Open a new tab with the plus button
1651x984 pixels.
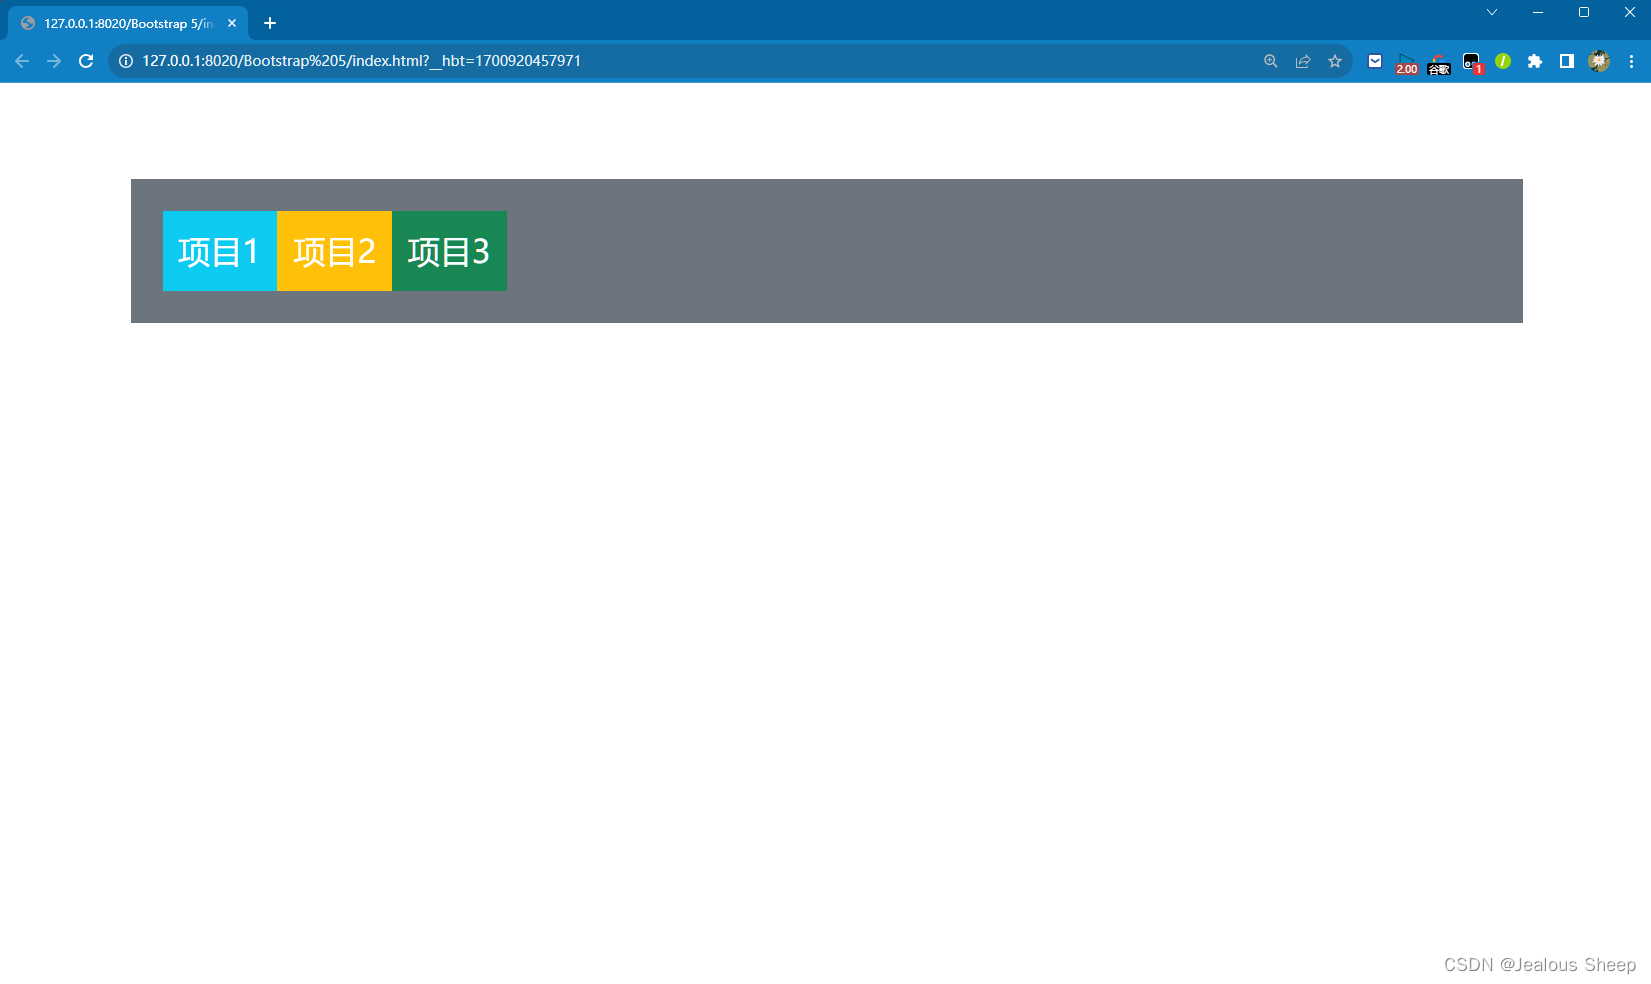268,22
